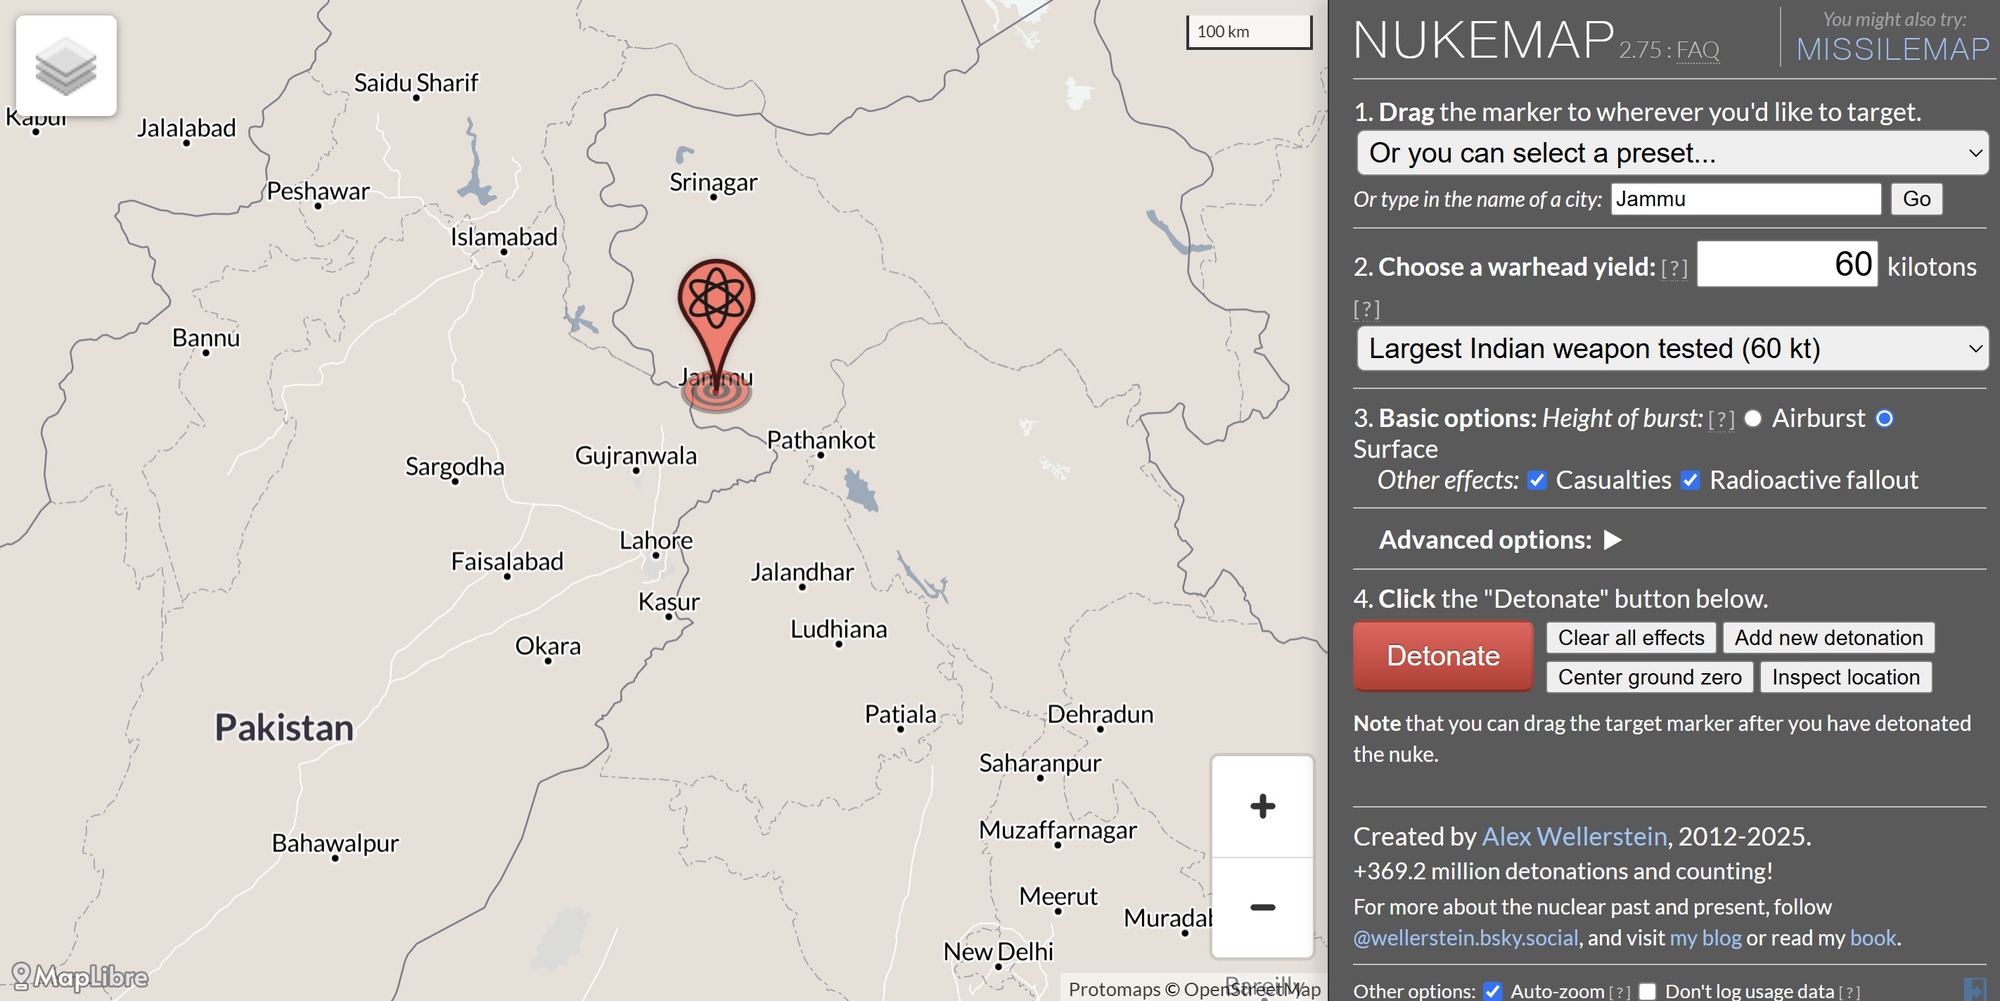Open the 'book' link
The image size is (2000, 1001).
pos(1872,938)
